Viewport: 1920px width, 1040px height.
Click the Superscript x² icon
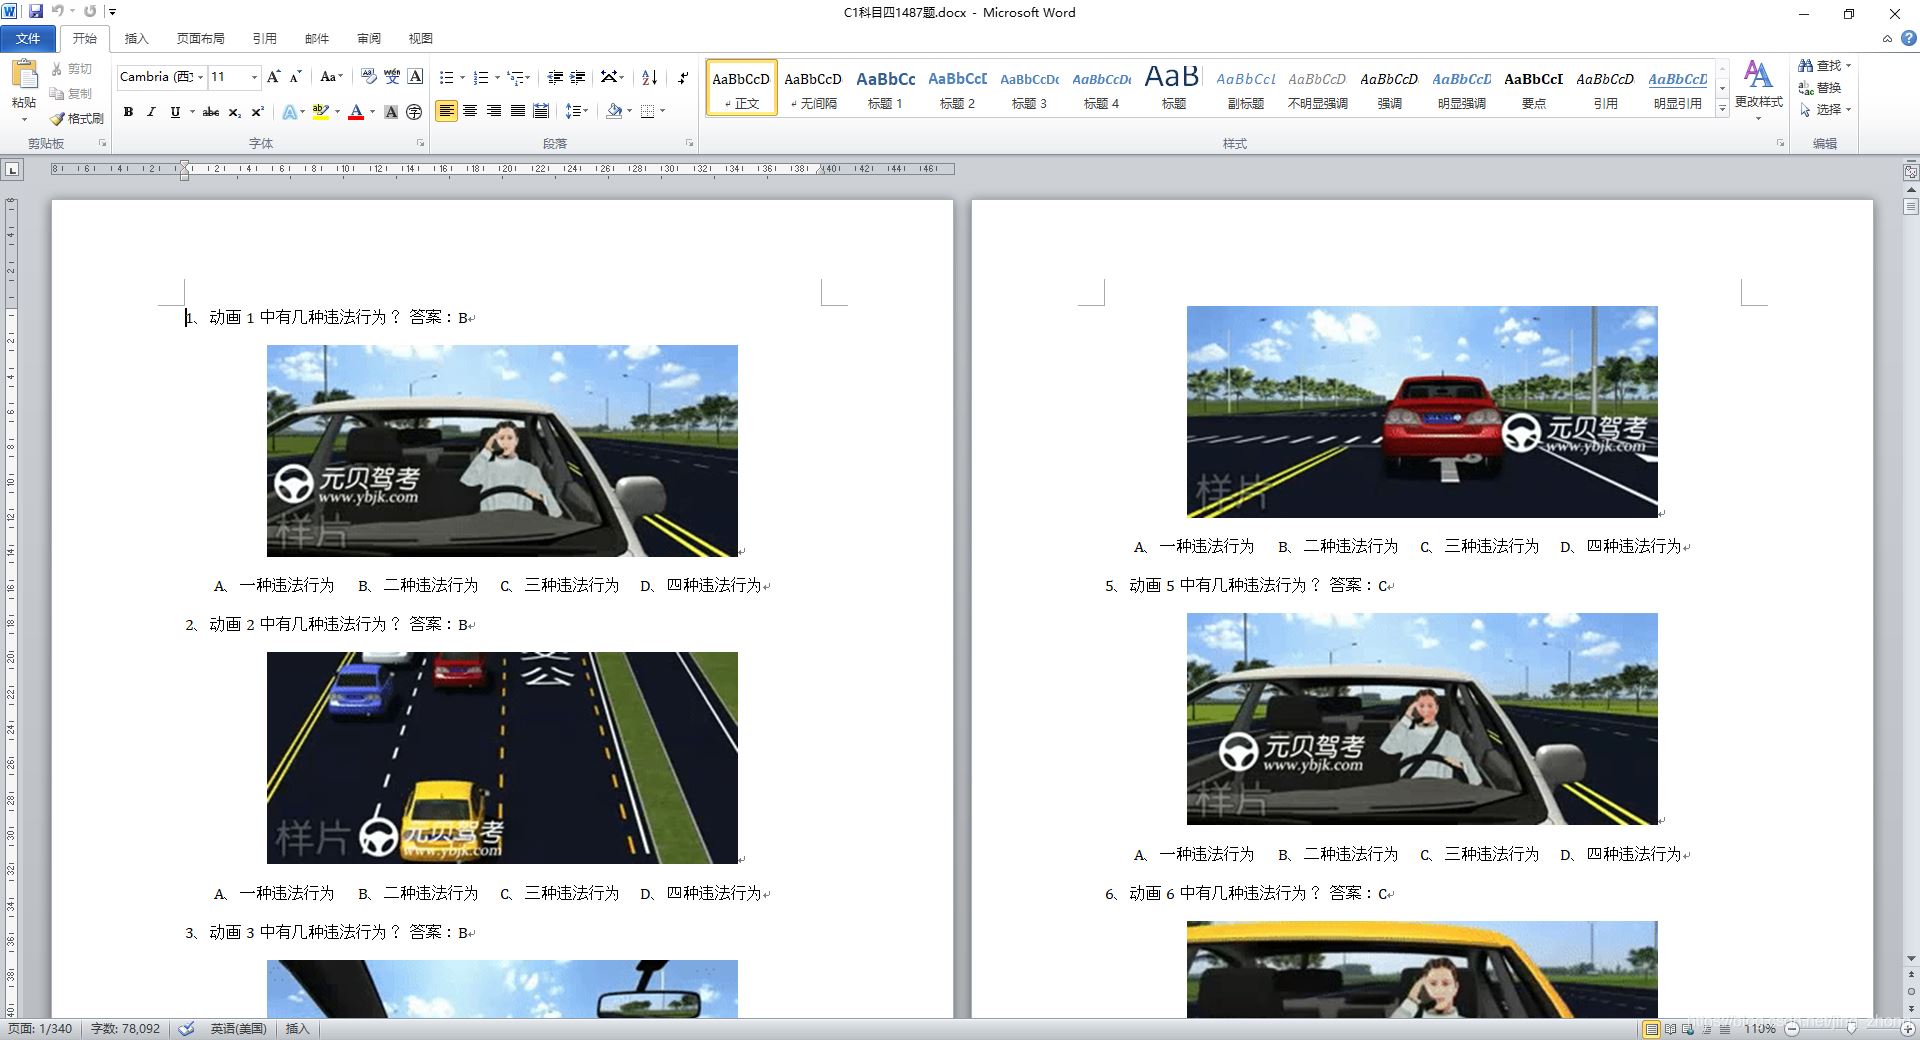click(257, 112)
